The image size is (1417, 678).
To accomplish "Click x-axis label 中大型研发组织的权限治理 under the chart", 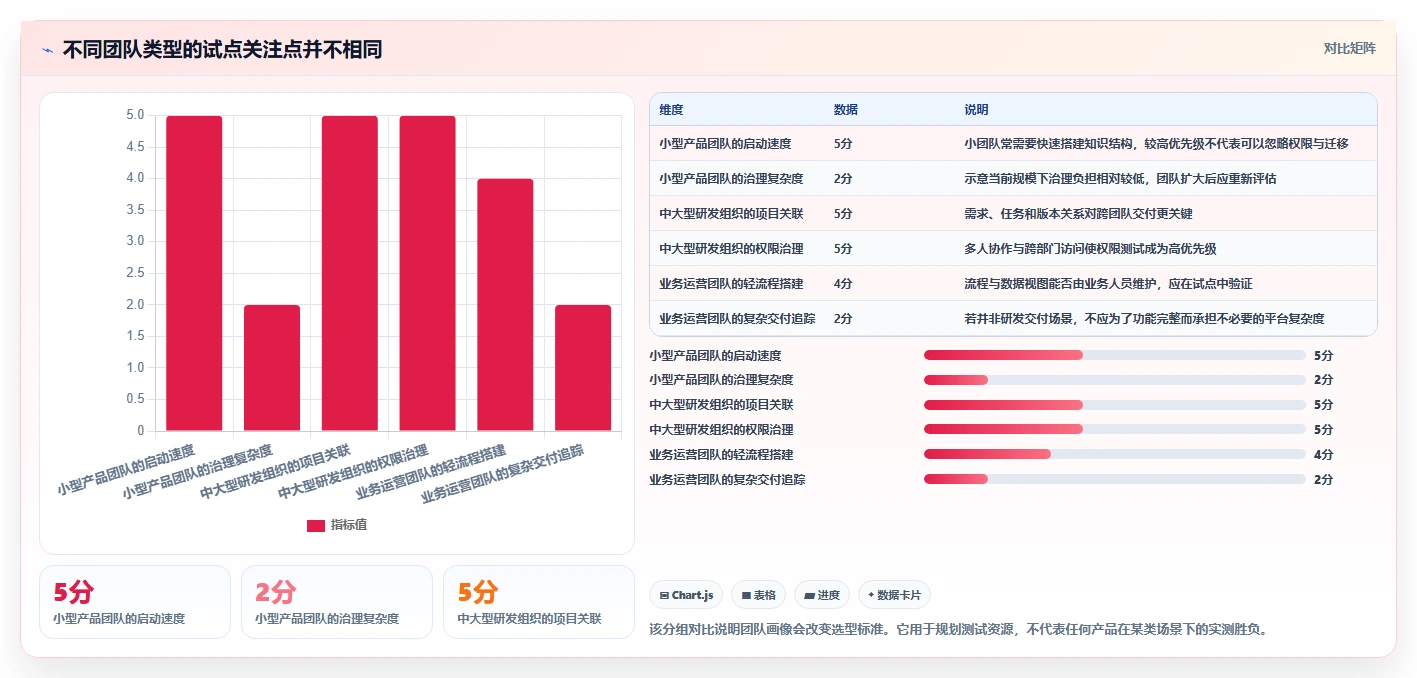I will coord(354,471).
